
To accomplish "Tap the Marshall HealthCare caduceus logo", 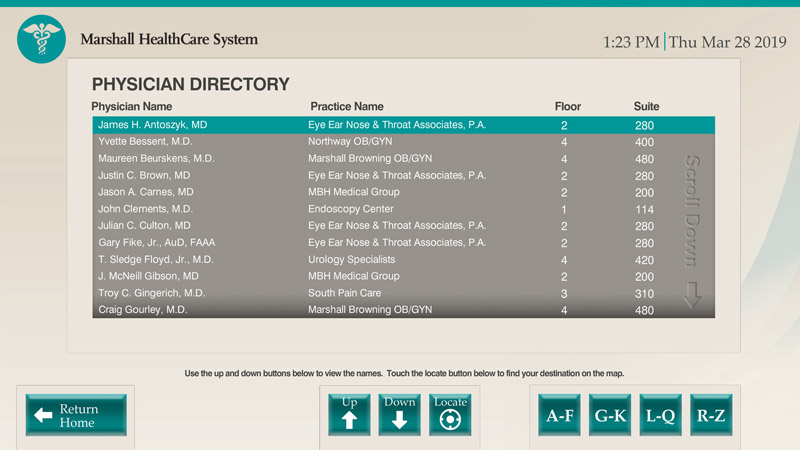I will click(41, 39).
